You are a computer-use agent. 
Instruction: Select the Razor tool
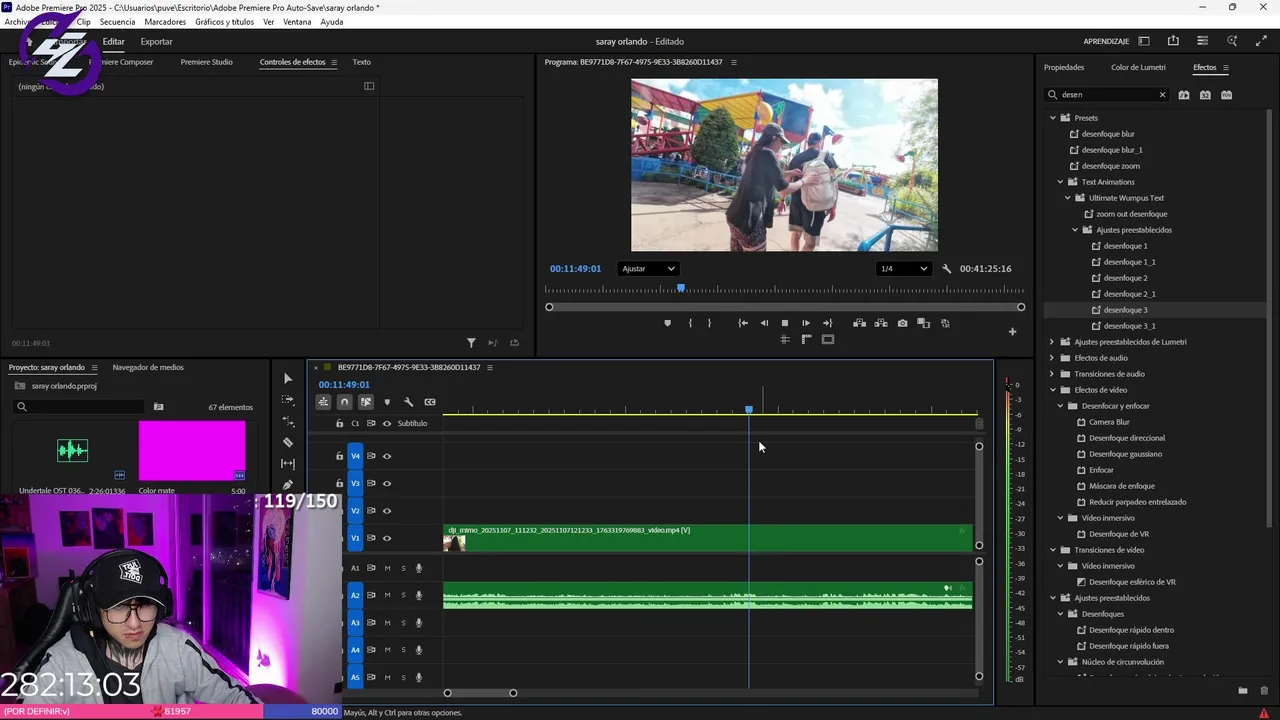point(288,442)
